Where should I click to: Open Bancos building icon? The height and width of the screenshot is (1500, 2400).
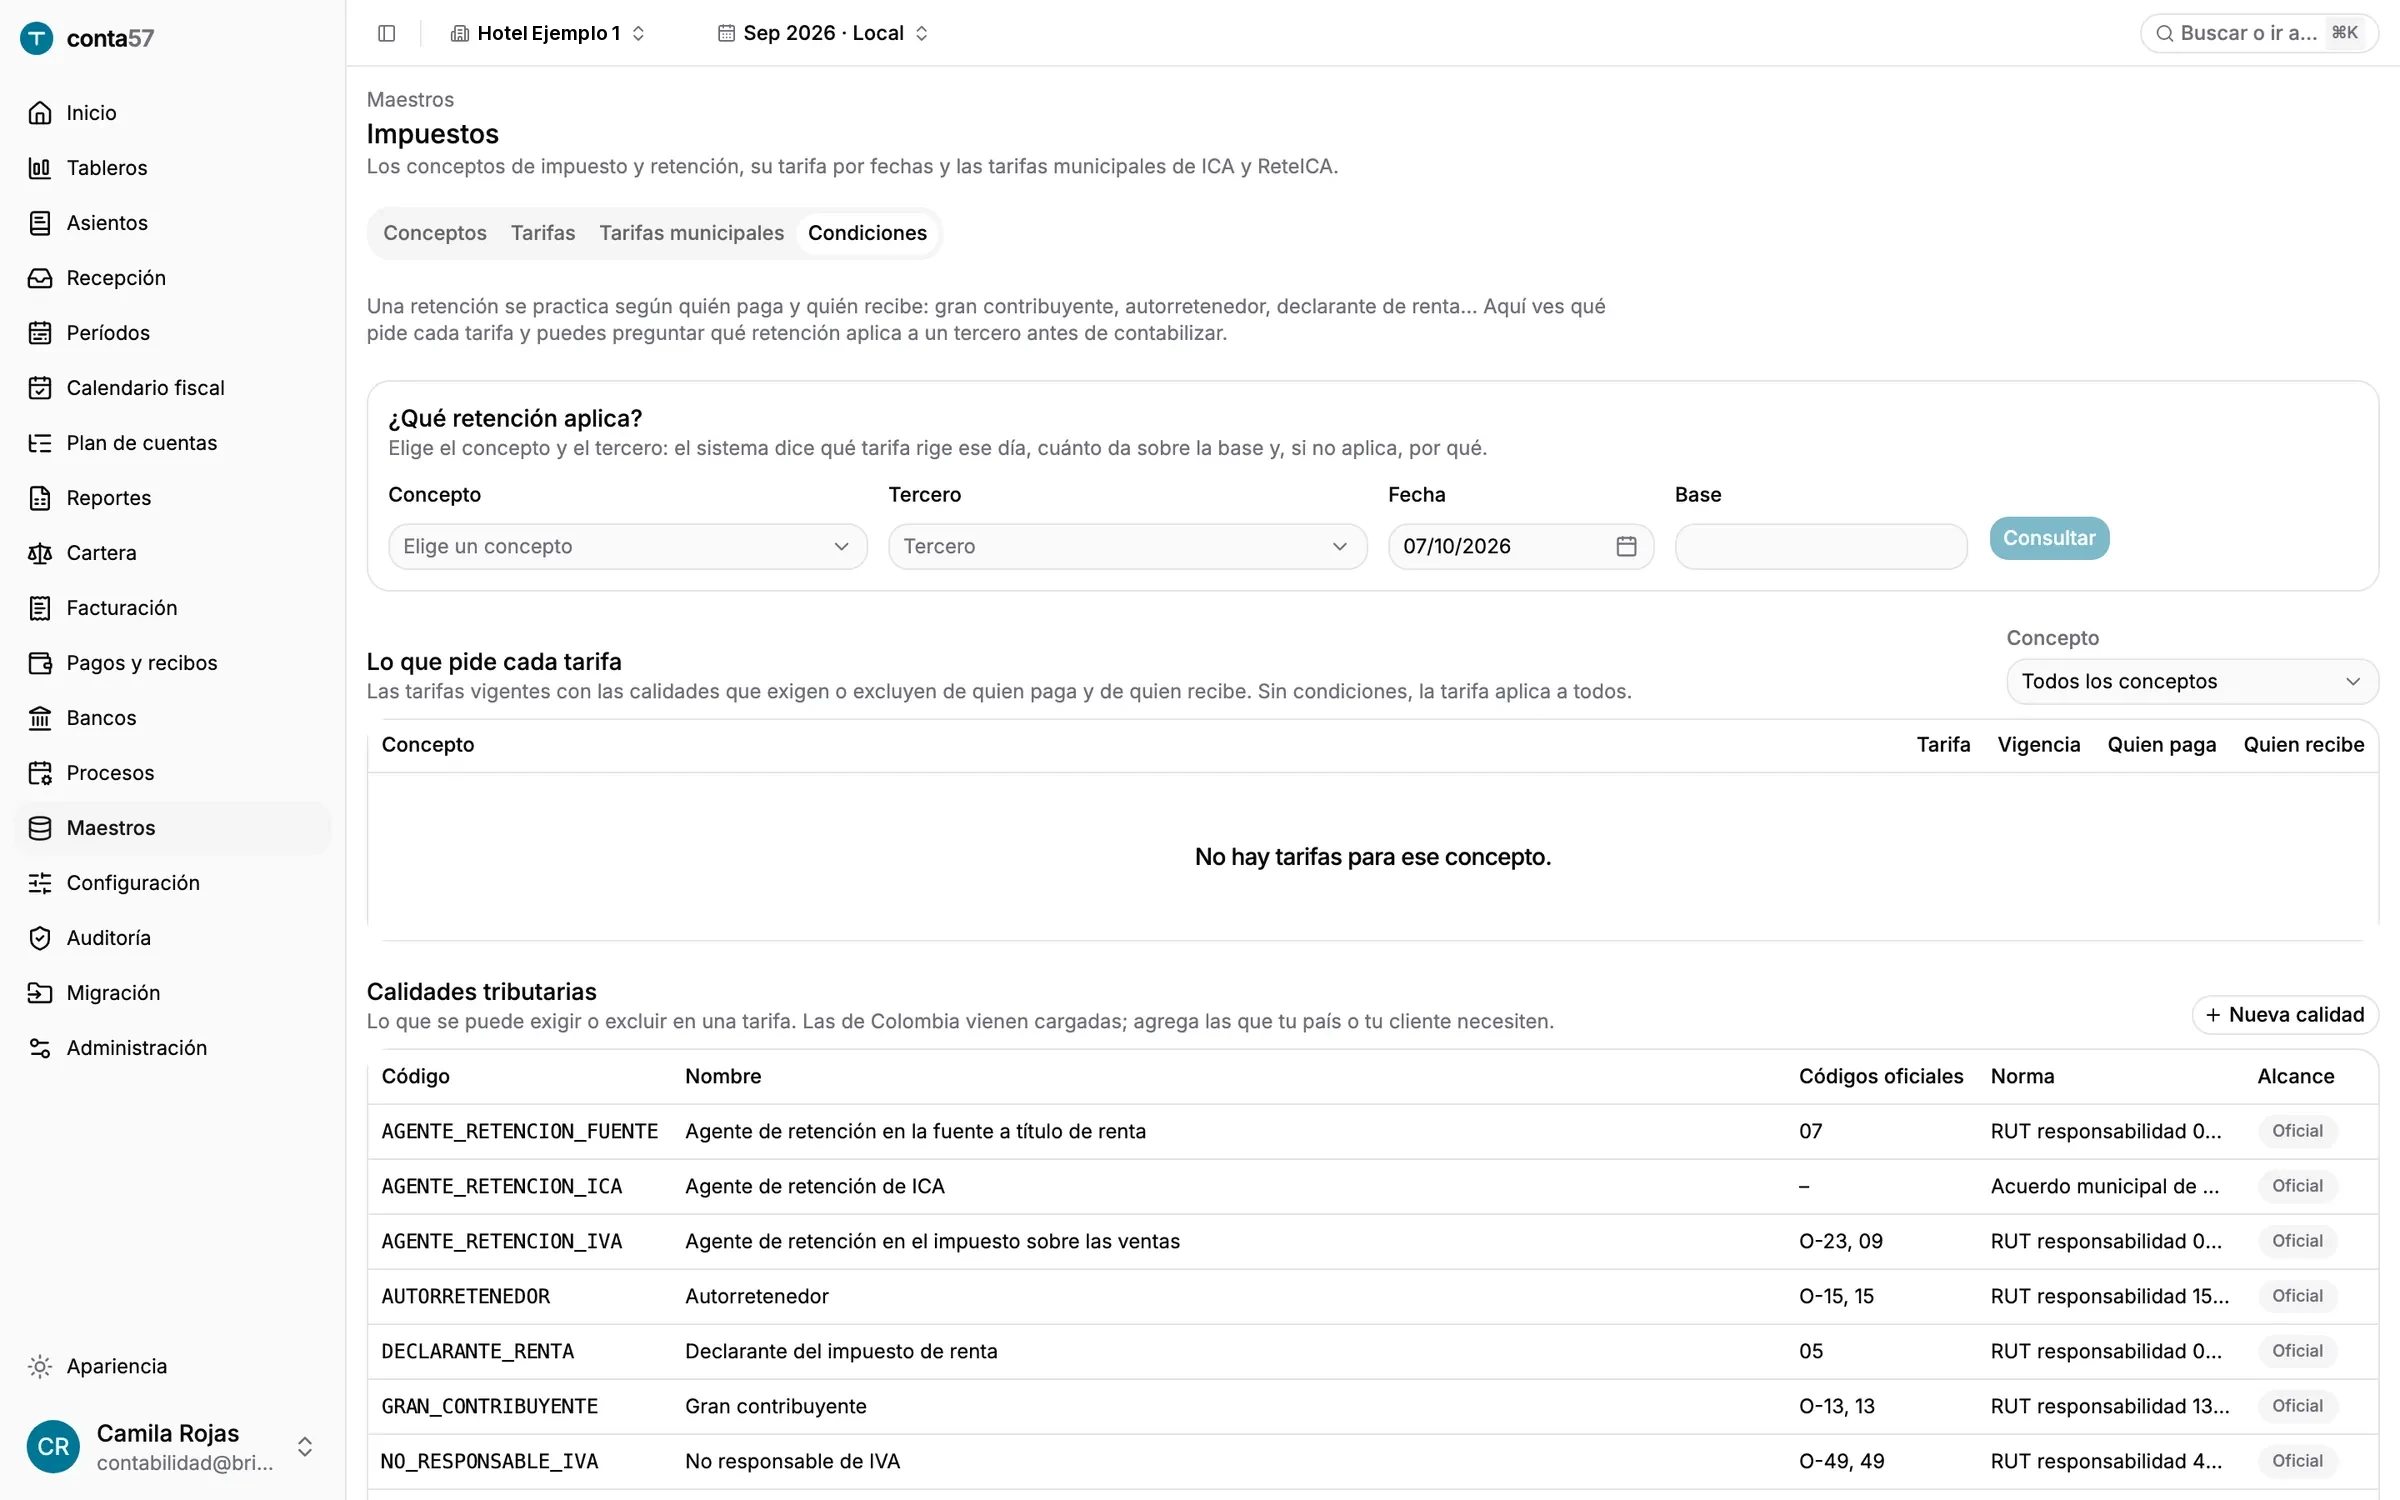tap(40, 718)
